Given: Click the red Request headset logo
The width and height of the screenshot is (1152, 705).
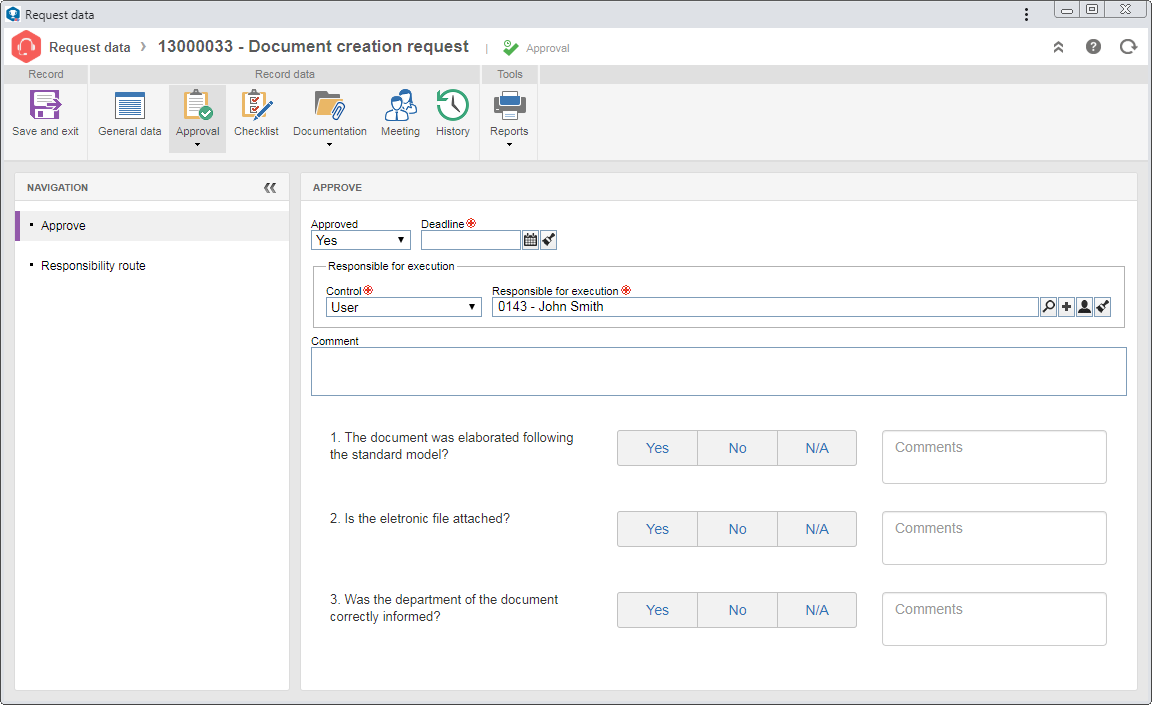Looking at the screenshot, I should click(26, 47).
